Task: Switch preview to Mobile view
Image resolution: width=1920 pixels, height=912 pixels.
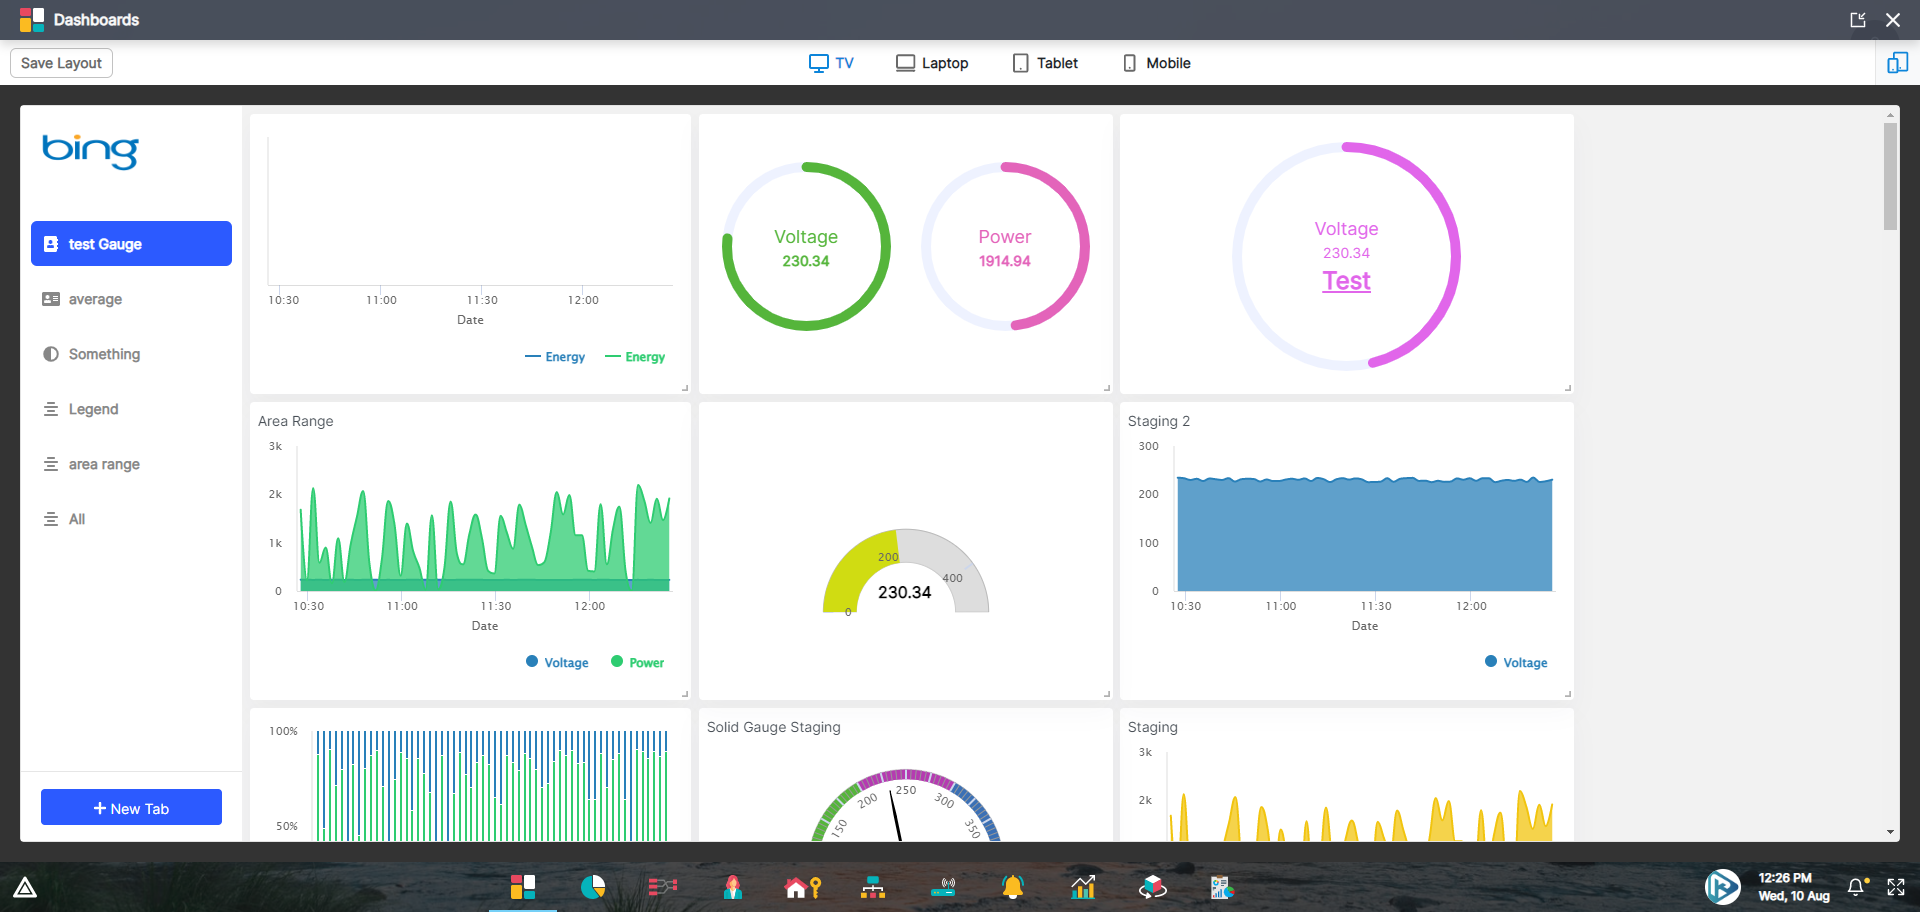Action: point(1156,62)
